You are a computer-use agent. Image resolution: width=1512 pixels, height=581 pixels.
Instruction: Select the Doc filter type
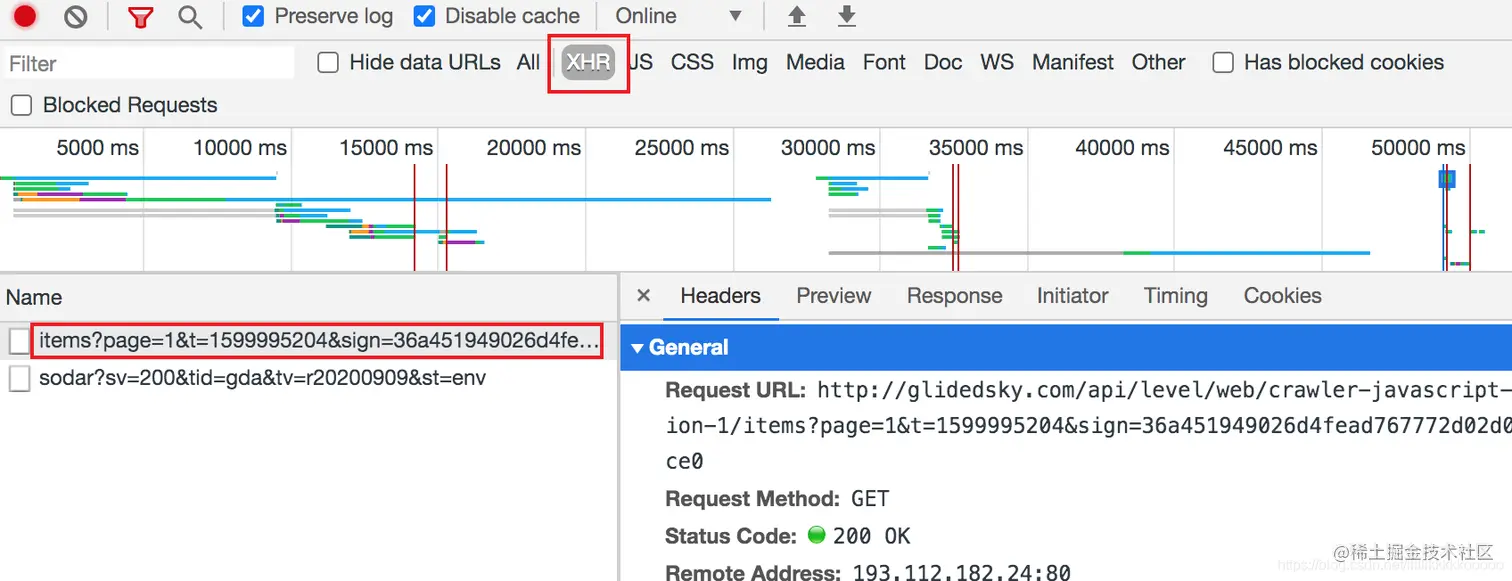pos(942,62)
